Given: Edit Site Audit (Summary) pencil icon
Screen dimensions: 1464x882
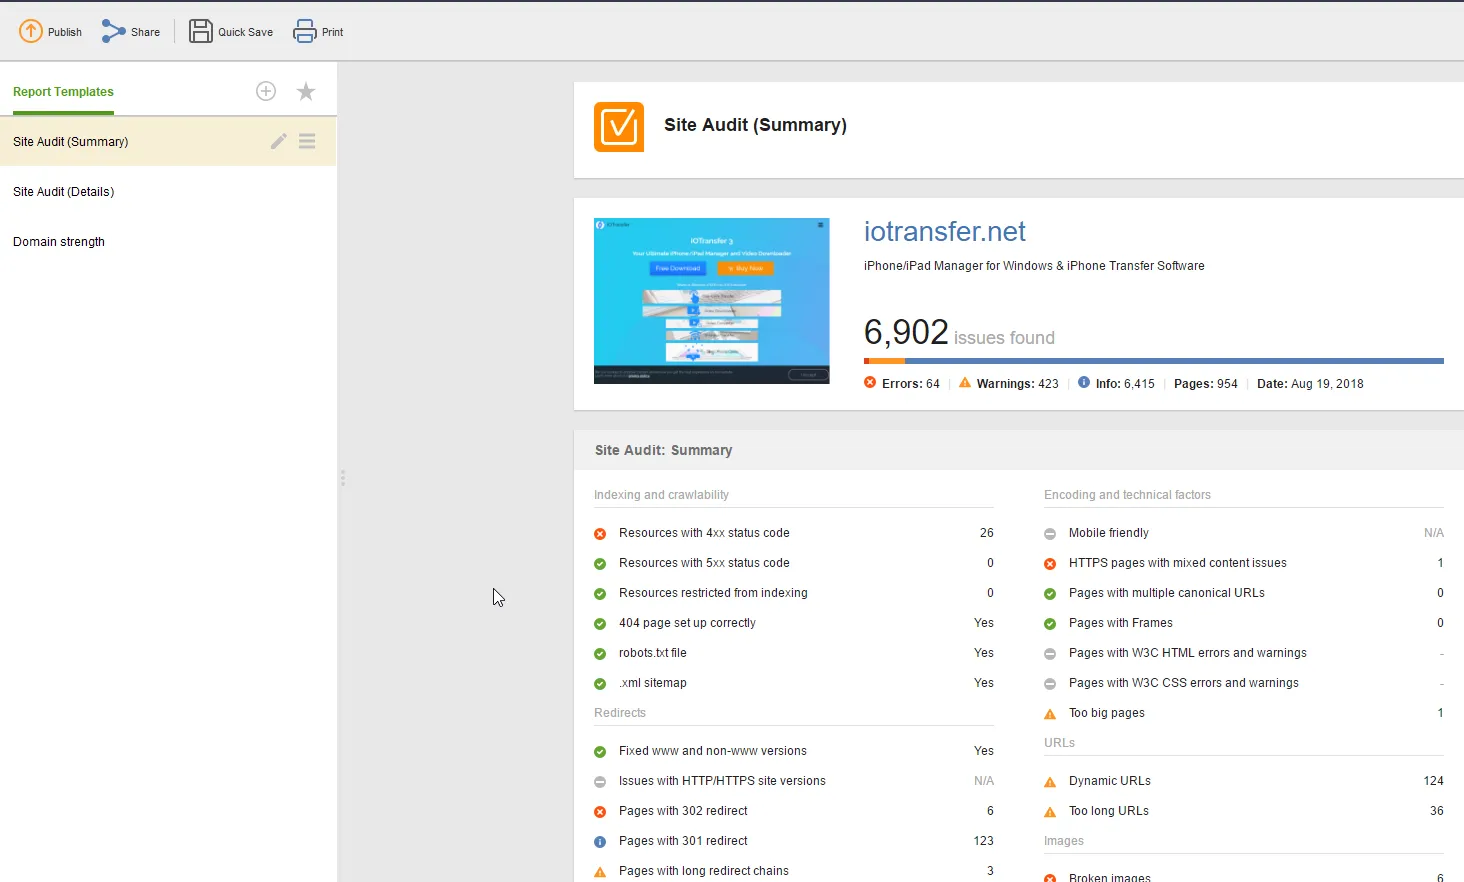Looking at the screenshot, I should point(279,141).
